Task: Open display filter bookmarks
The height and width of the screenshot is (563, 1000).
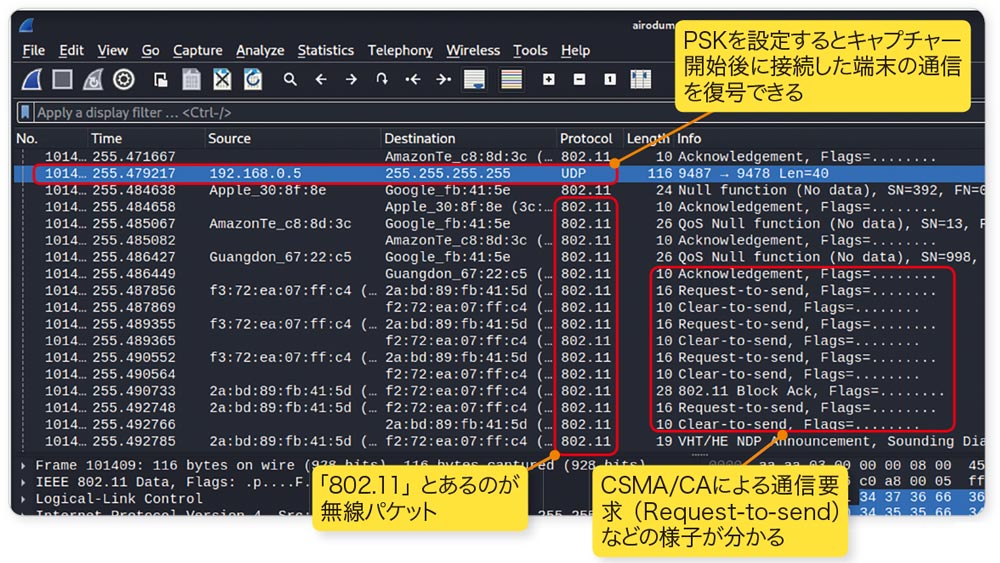Action: pos(25,112)
